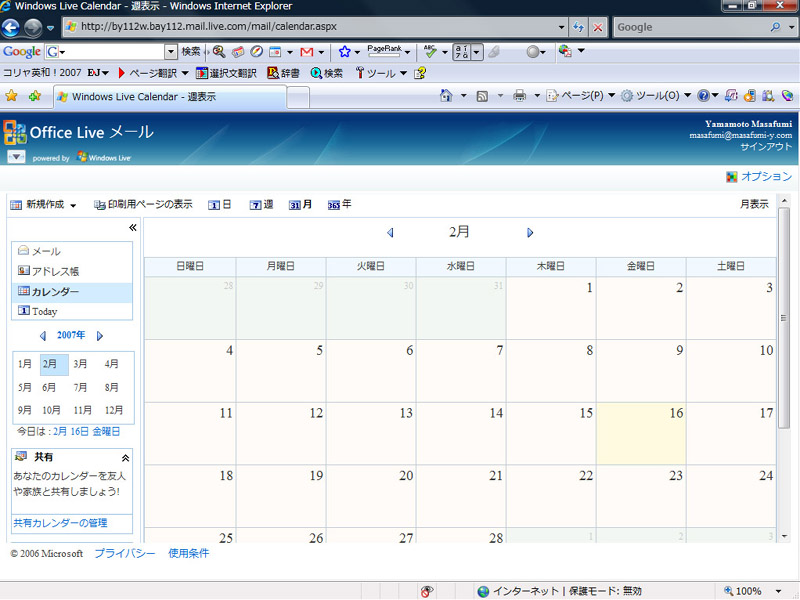Click the browser Home icon
Viewport: 800px width, 600px height.
pyautogui.click(x=446, y=95)
